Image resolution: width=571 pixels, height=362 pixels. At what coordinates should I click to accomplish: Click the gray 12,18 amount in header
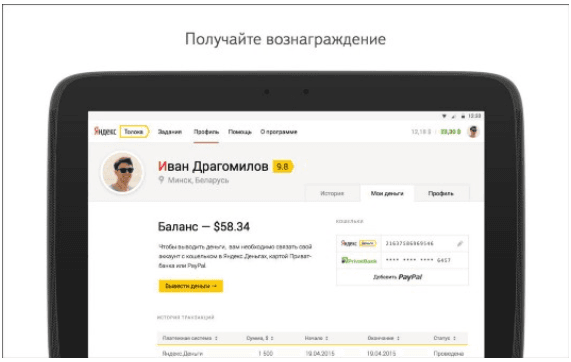point(421,132)
